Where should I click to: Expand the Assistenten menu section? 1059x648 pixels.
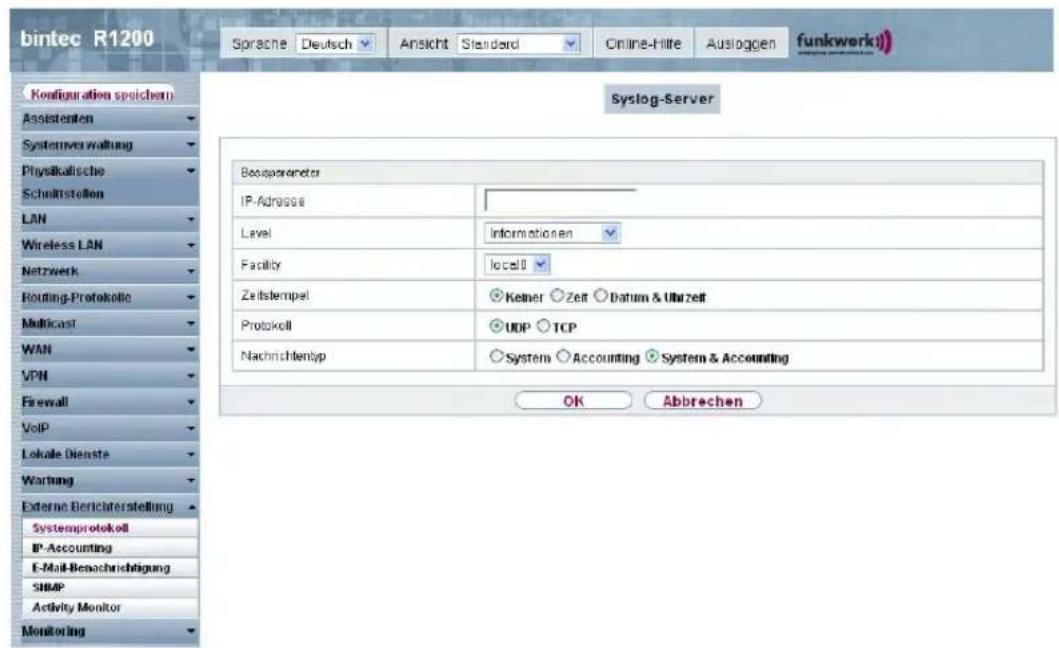click(x=105, y=119)
